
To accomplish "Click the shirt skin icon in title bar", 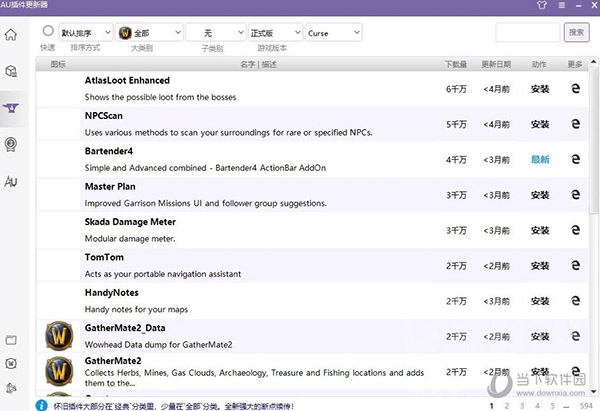I will tap(541, 5).
